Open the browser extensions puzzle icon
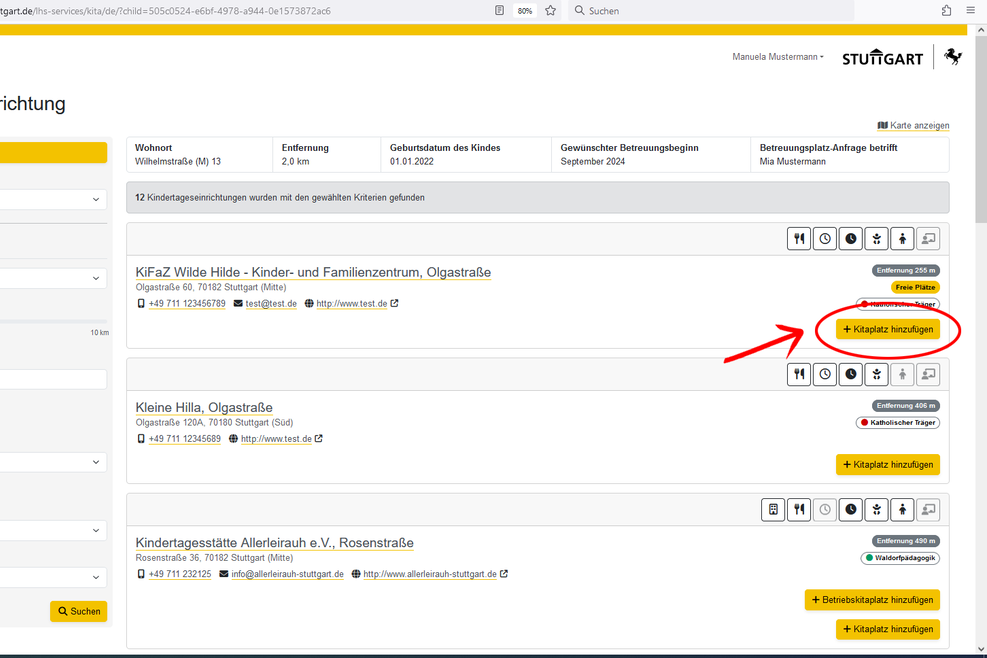The width and height of the screenshot is (987, 658). tap(946, 11)
